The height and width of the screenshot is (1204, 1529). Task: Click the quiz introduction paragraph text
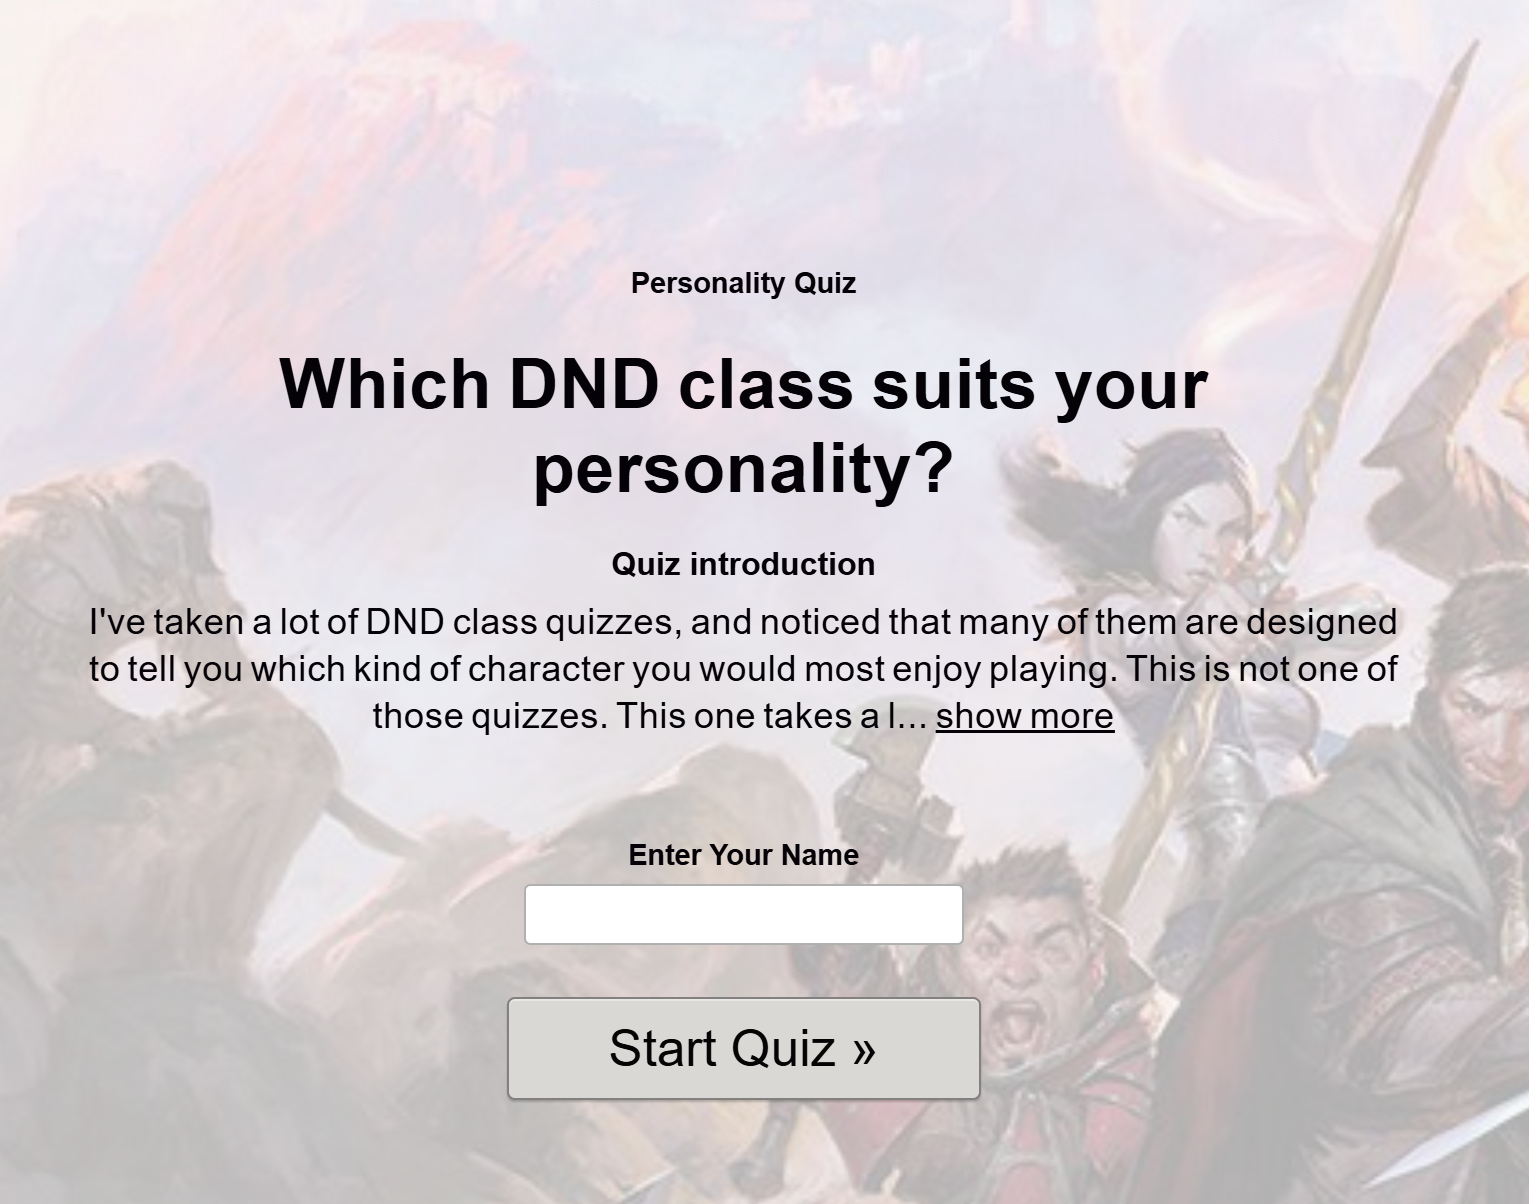point(743,668)
